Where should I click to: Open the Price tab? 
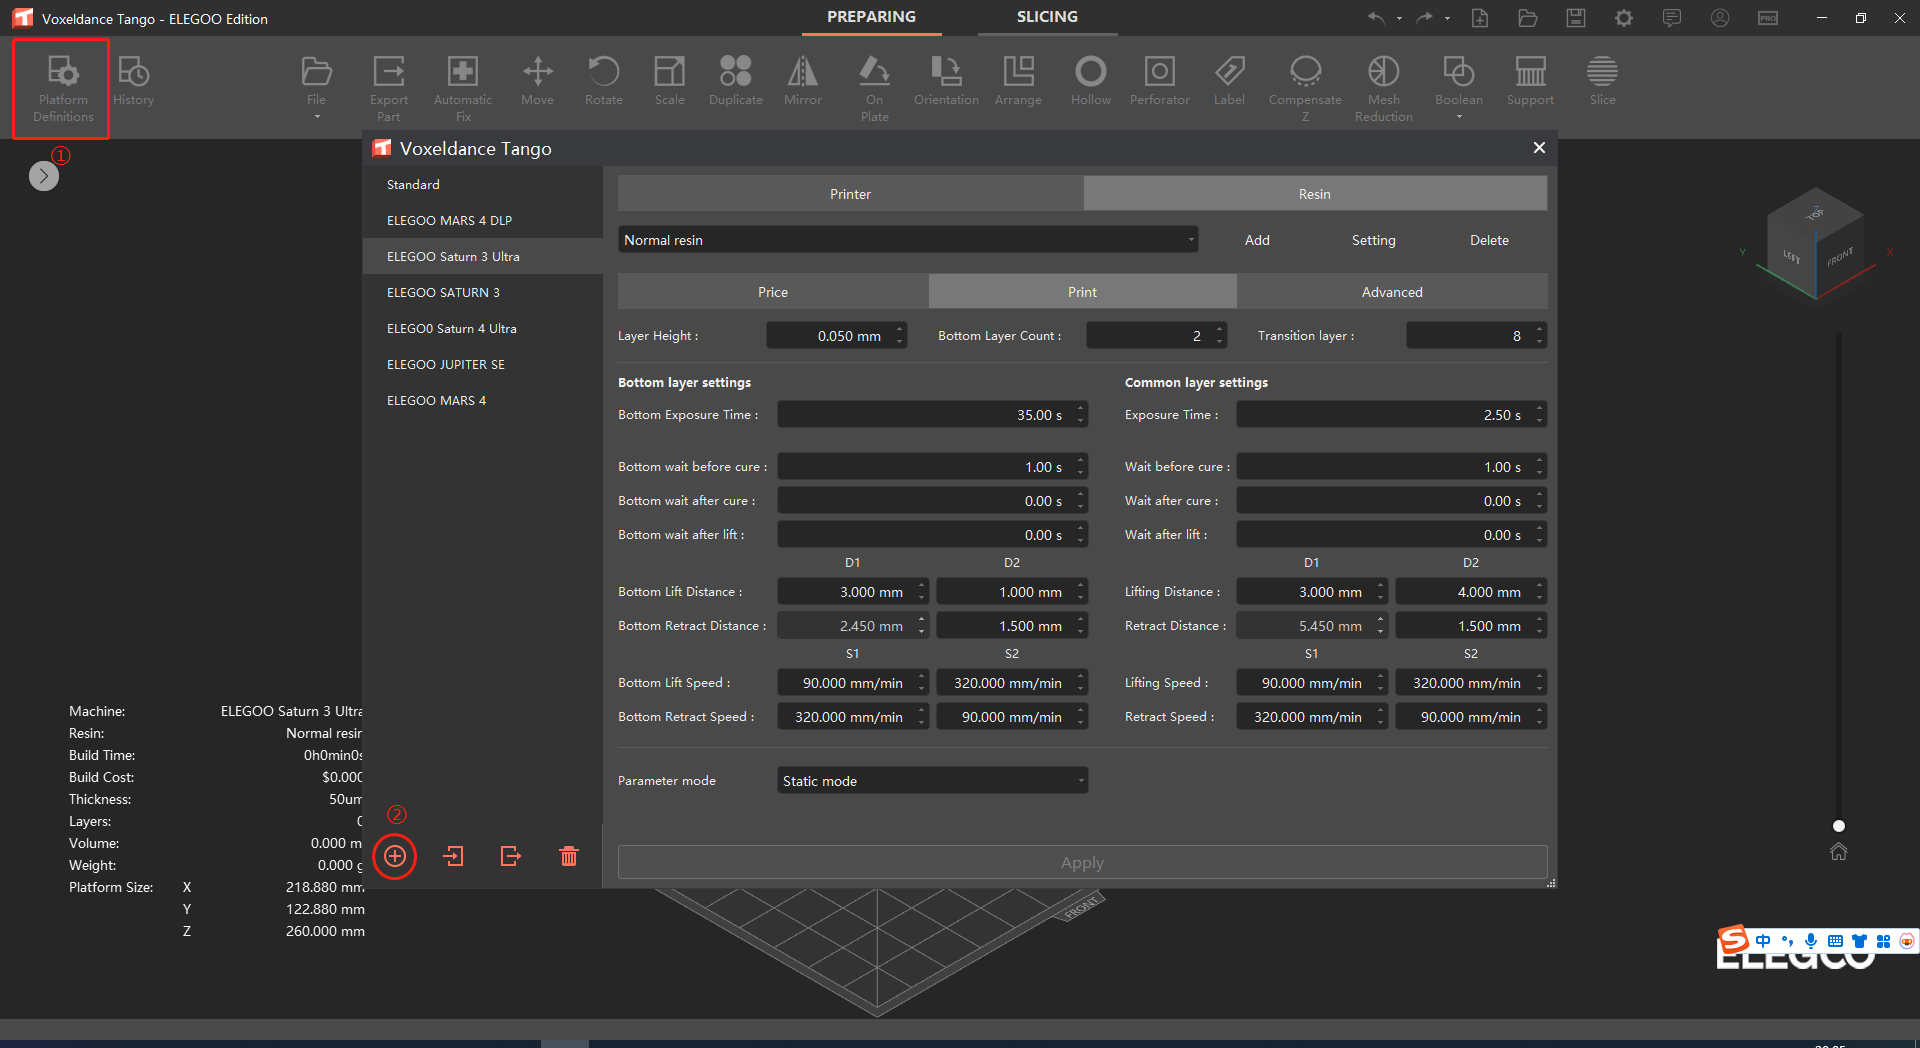772,292
